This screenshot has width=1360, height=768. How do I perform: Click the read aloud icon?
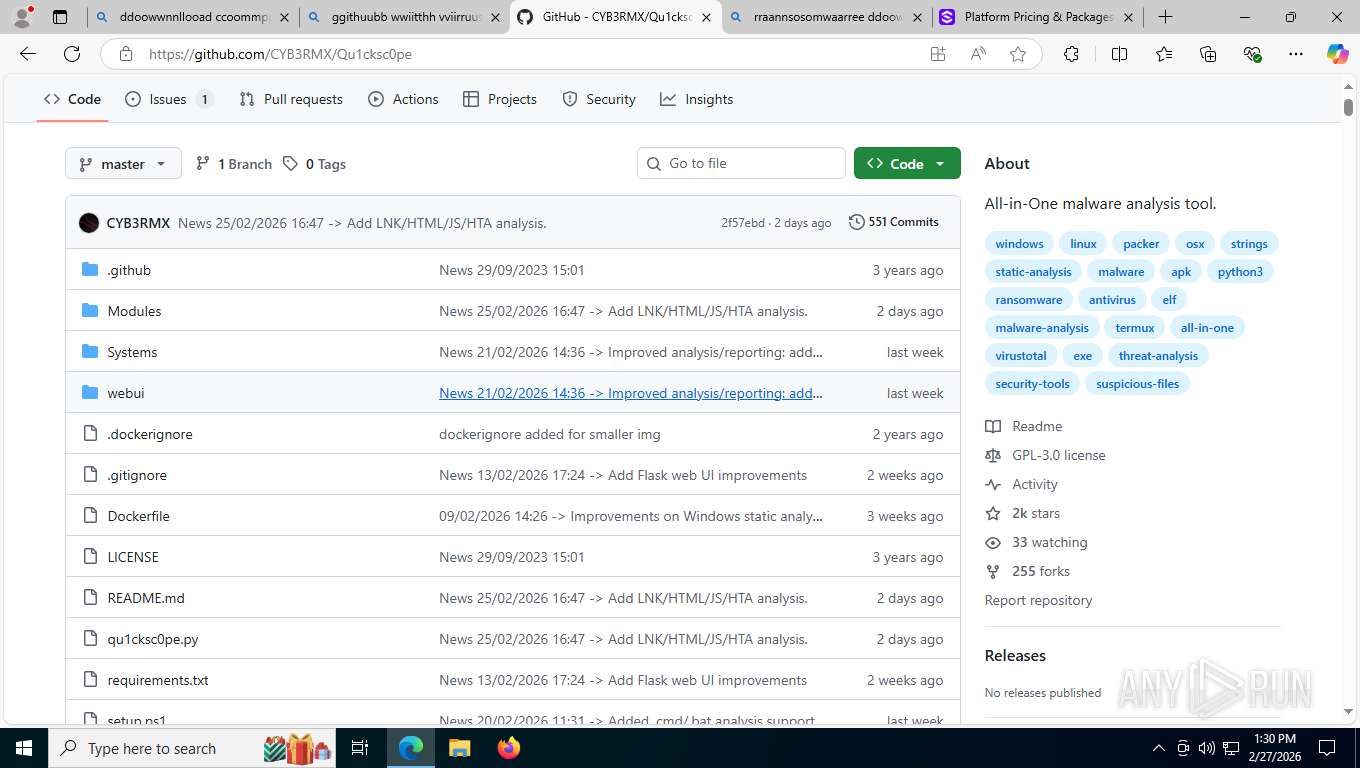pyautogui.click(x=978, y=54)
